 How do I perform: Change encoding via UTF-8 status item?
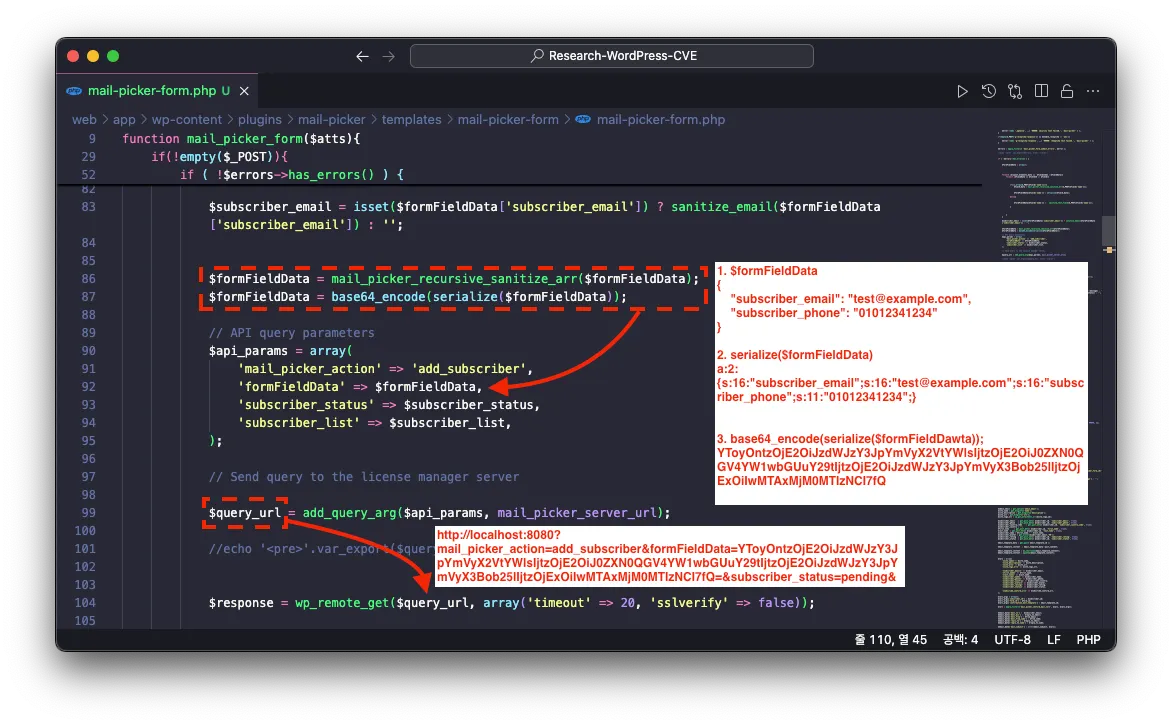pyautogui.click(x=1012, y=640)
